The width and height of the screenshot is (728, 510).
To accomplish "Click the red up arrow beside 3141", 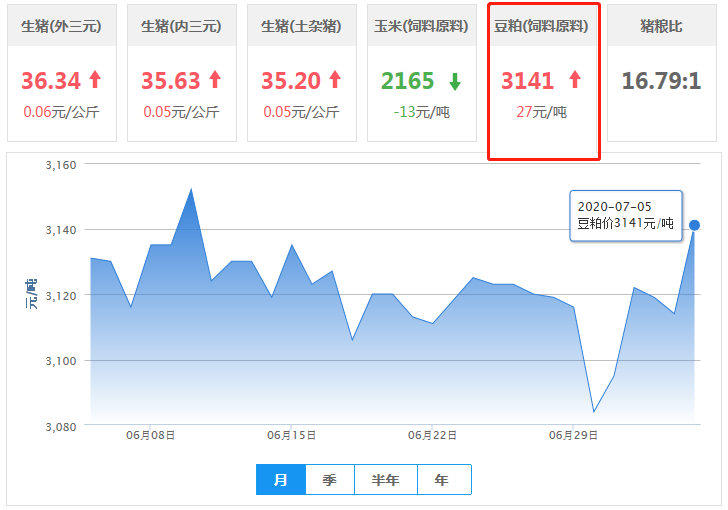I will [575, 80].
